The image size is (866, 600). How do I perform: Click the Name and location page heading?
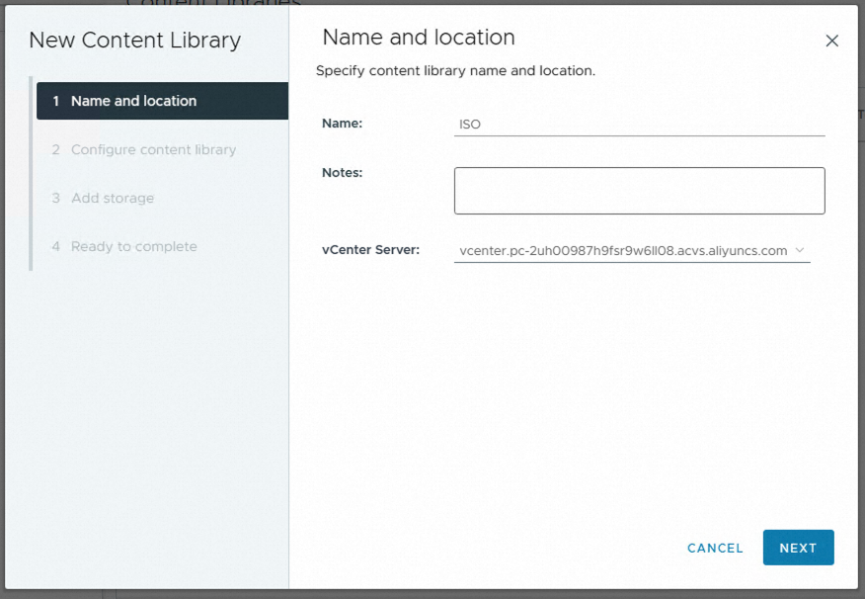(x=418, y=38)
